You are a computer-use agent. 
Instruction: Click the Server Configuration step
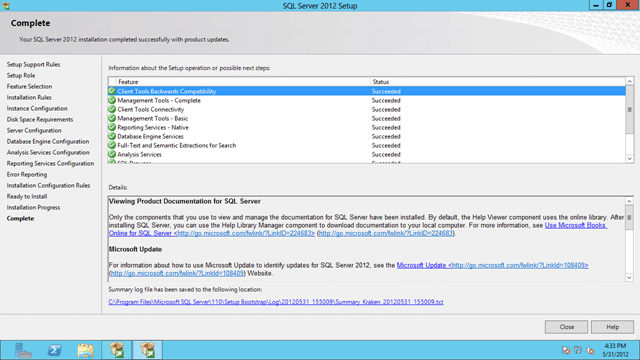[x=34, y=131]
